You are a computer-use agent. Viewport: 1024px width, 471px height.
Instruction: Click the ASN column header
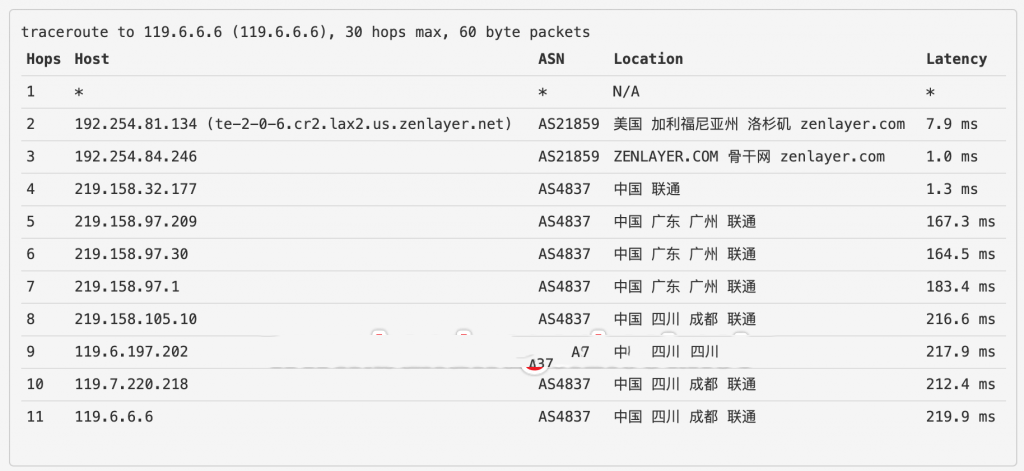click(x=551, y=59)
